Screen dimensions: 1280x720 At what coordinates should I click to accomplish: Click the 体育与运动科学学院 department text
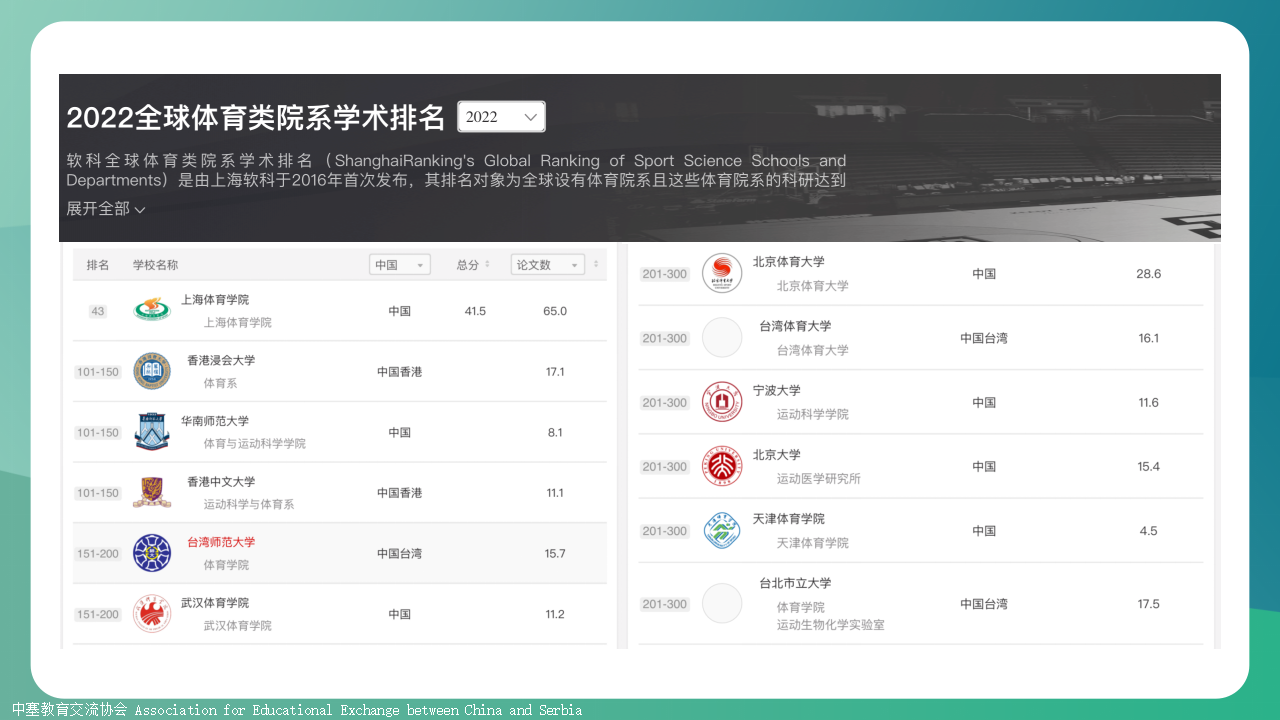point(255,443)
